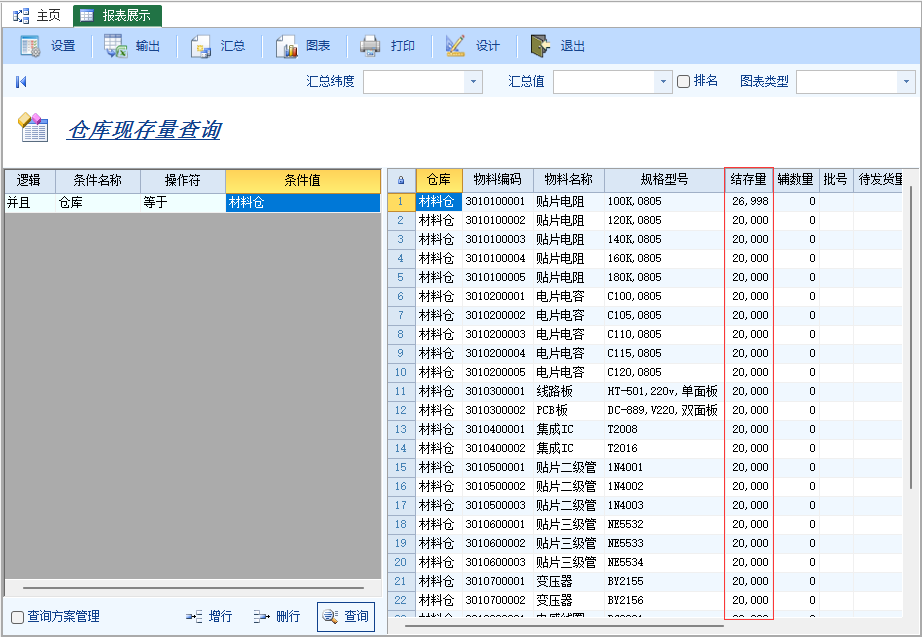Click the PCB板 material name cell

pyautogui.click(x=569, y=411)
